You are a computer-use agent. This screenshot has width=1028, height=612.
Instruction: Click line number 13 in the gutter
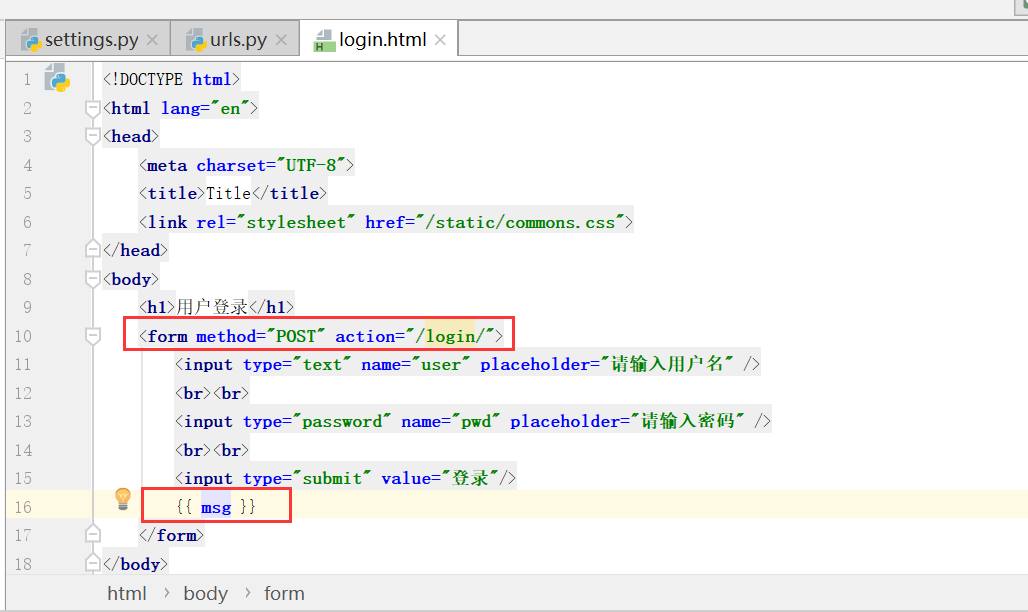pos(23,422)
